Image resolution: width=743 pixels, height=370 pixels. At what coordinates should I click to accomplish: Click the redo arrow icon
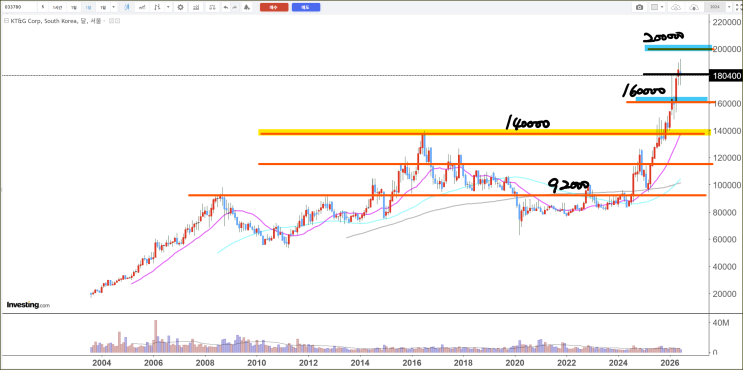[234, 7]
